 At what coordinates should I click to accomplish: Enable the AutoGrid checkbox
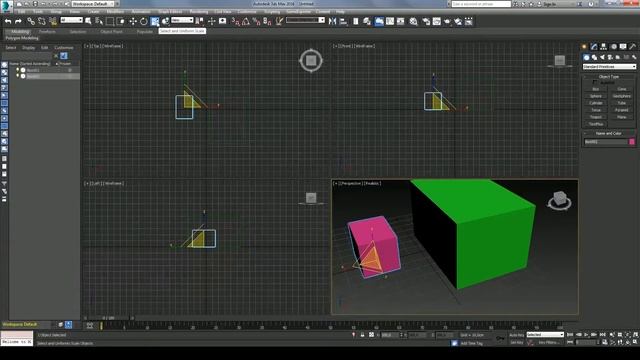pyautogui.click(x=595, y=82)
